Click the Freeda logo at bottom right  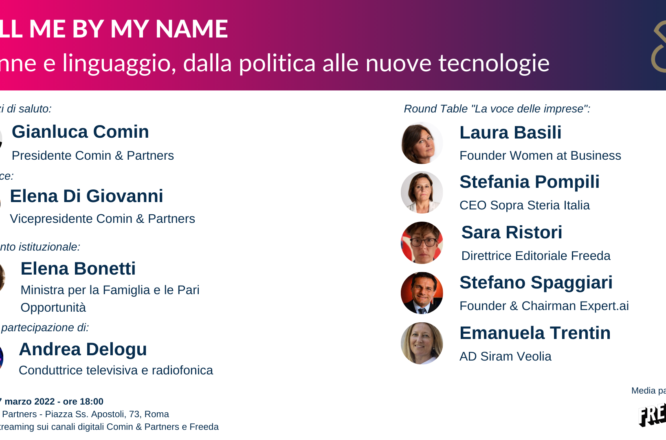click(x=653, y=415)
